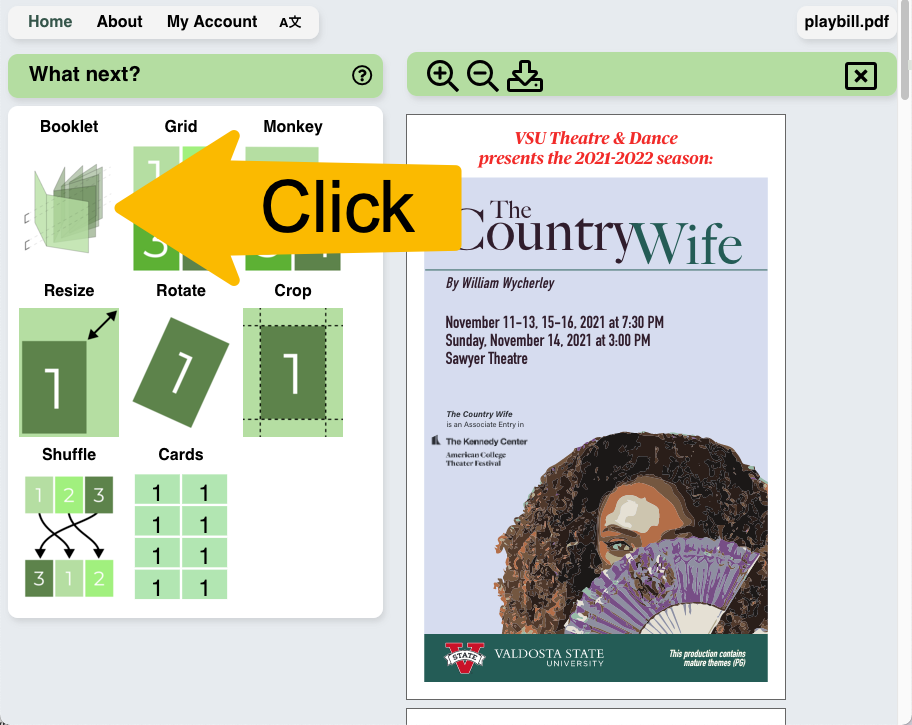Click the Rotate label
Image resolution: width=912 pixels, height=725 pixels.
coord(181,290)
